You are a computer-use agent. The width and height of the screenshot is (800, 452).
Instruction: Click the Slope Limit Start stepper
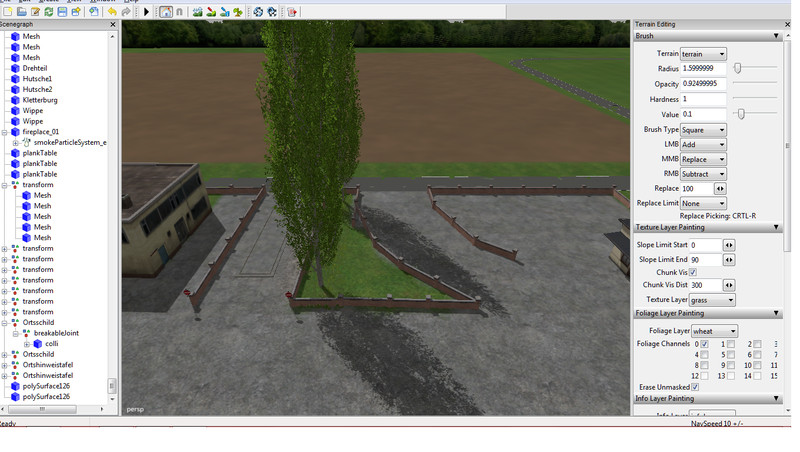point(729,245)
